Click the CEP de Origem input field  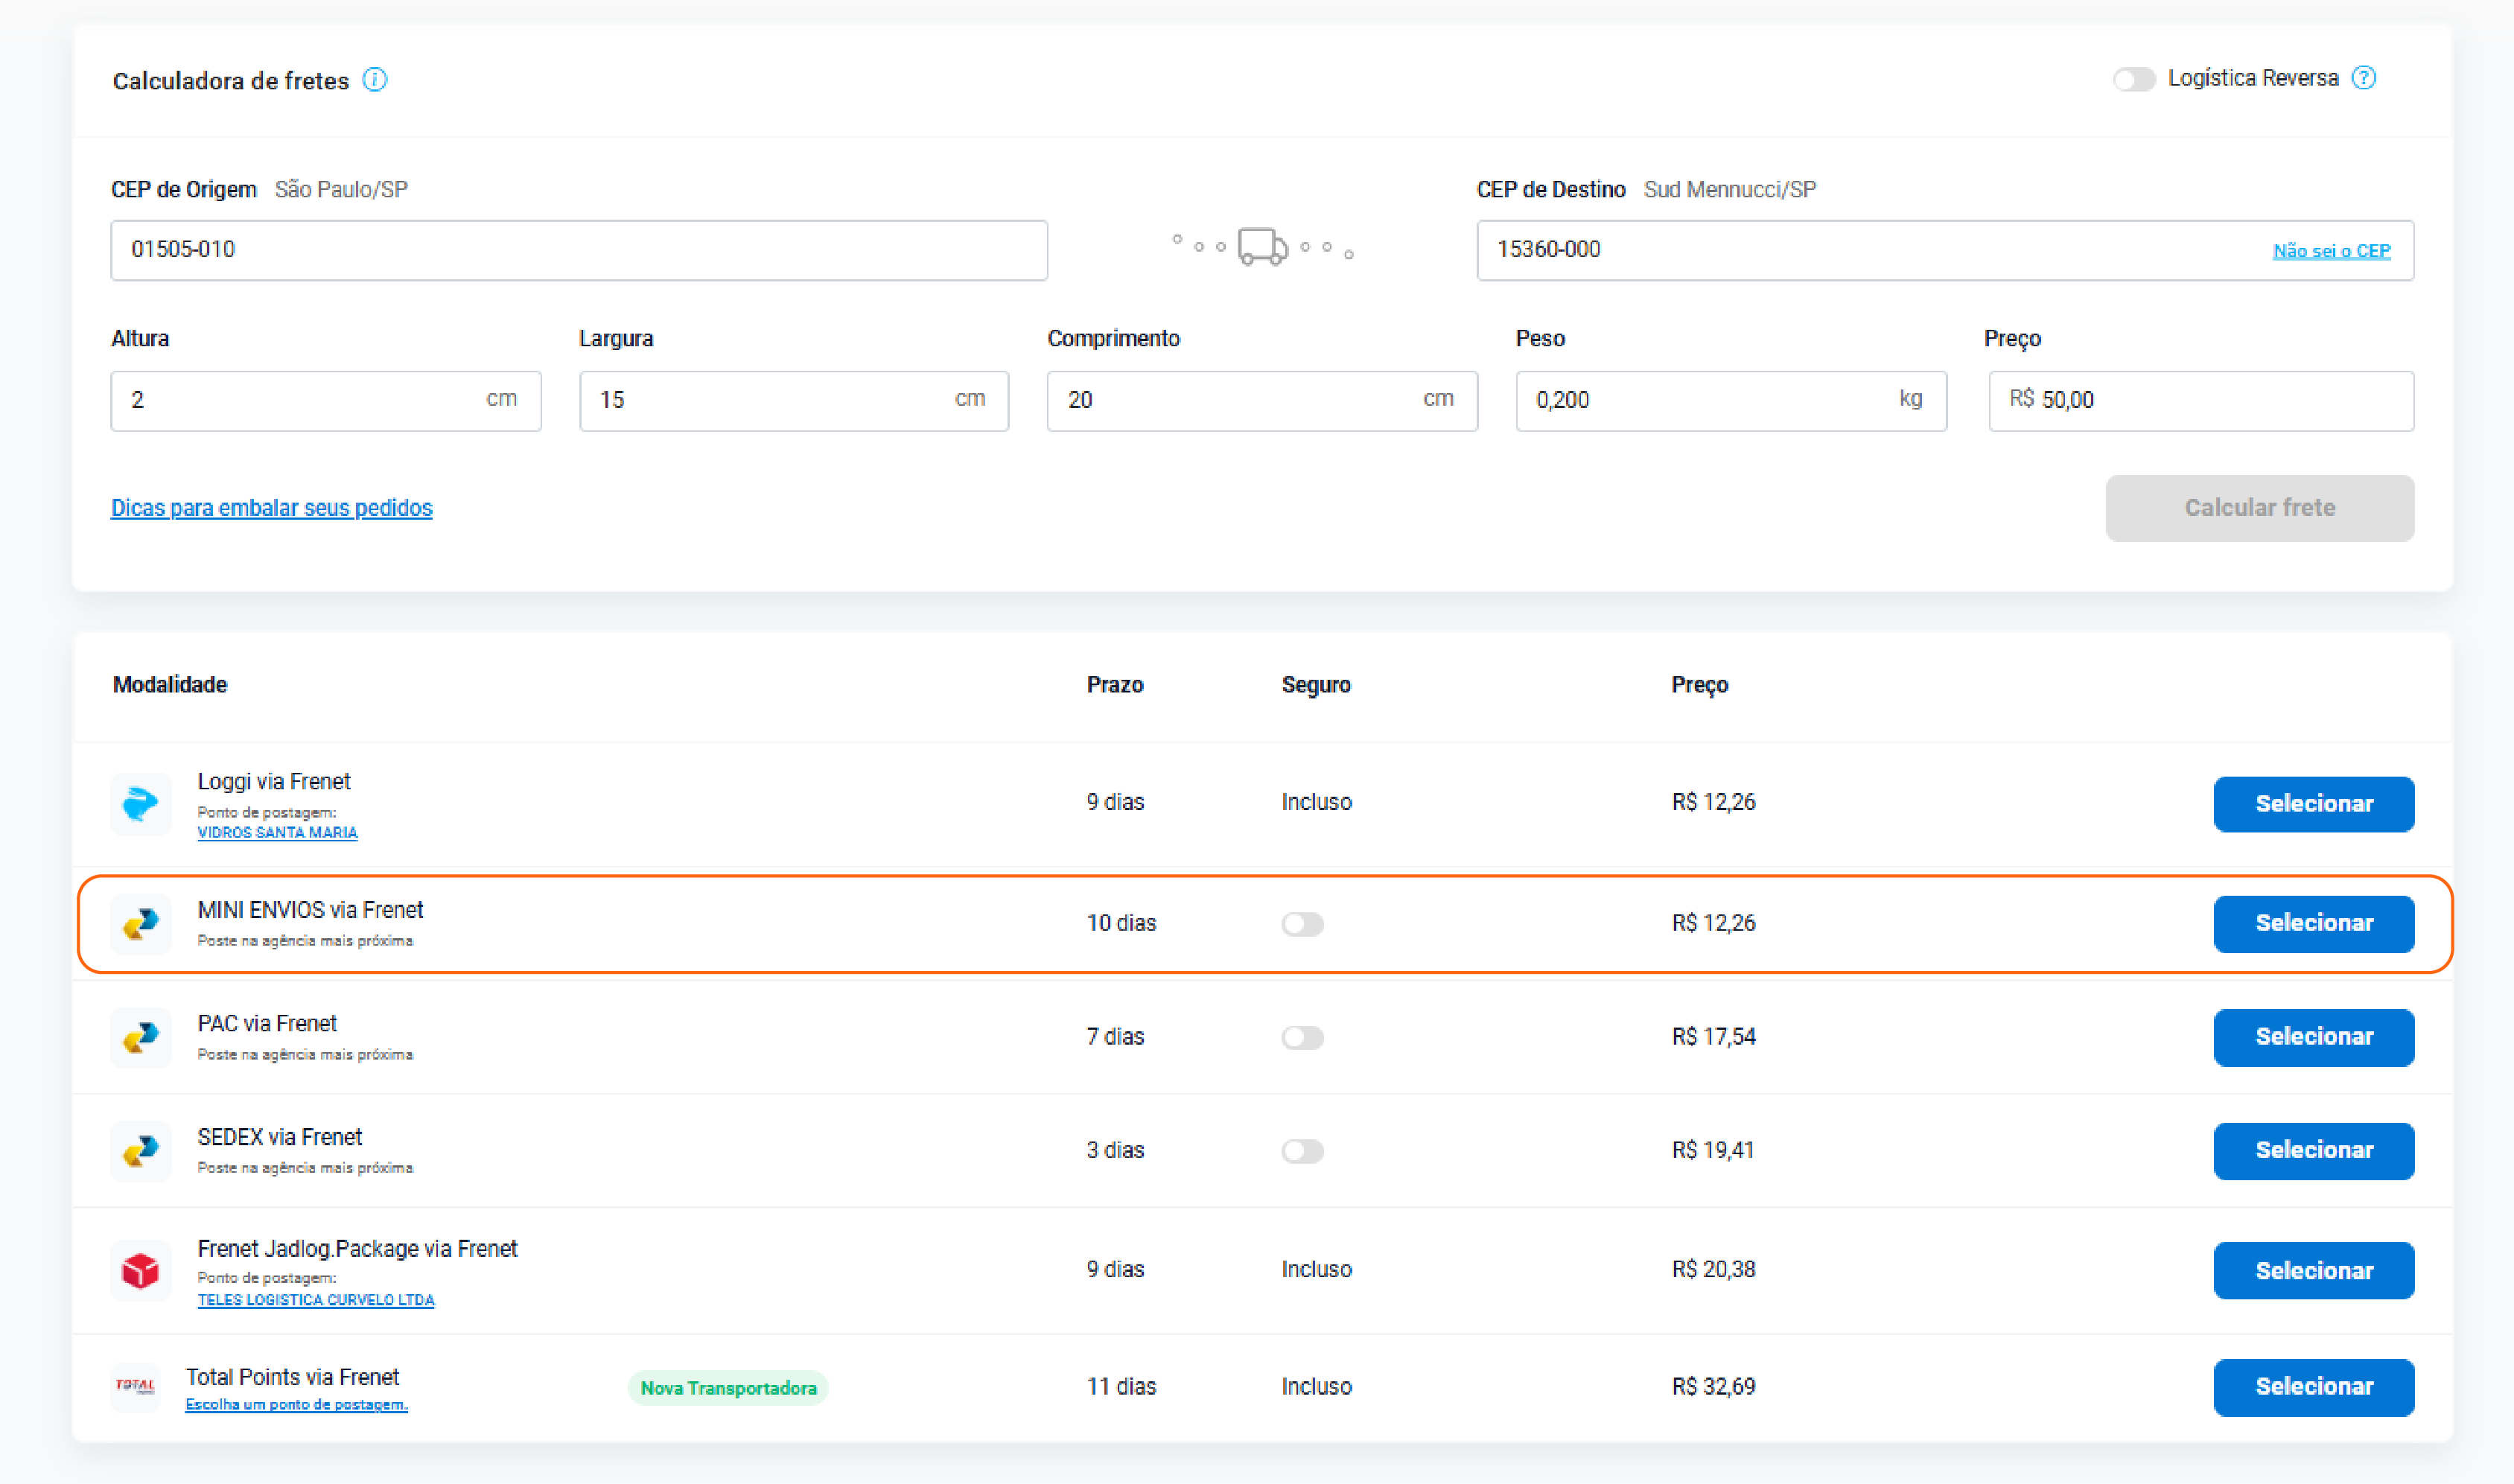pos(579,250)
